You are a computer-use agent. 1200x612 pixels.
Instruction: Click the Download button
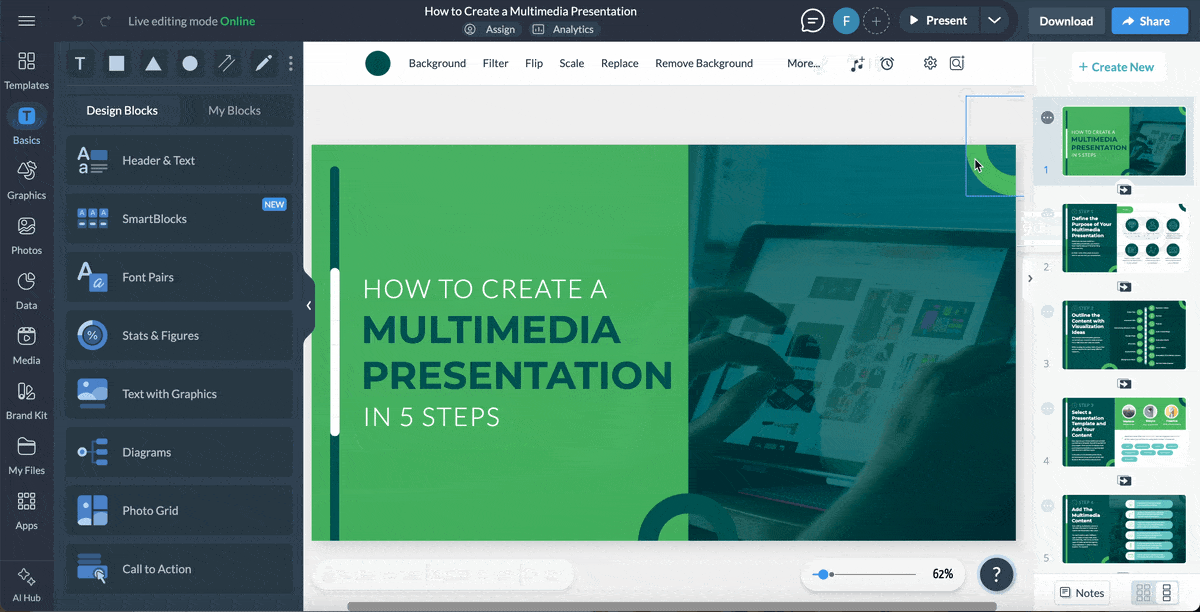[x=1066, y=21]
